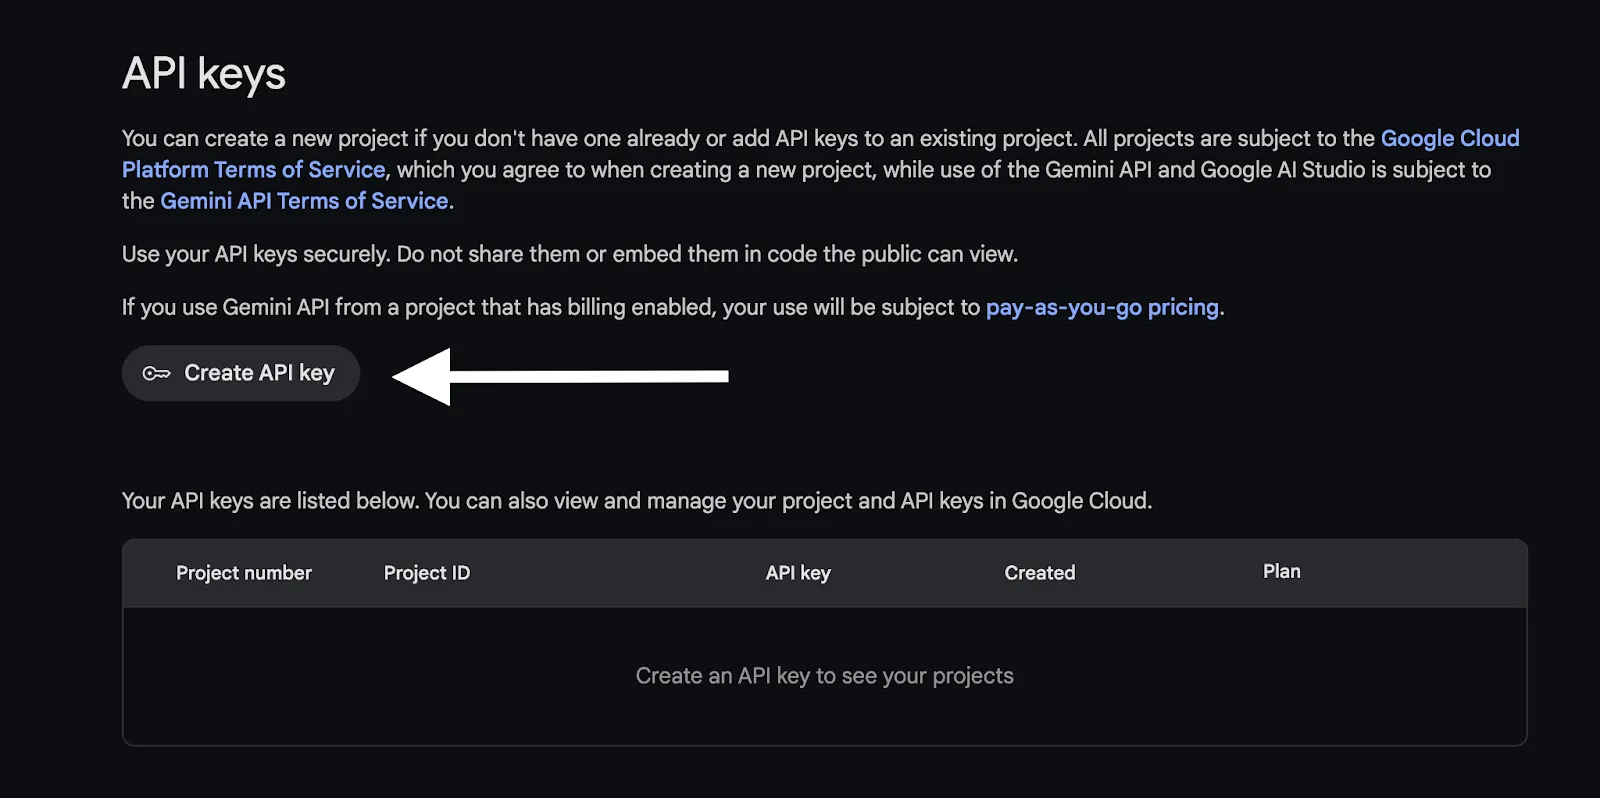Open Google Cloud Platform Terms of Service link
The width and height of the screenshot is (1600, 798).
click(x=1450, y=138)
